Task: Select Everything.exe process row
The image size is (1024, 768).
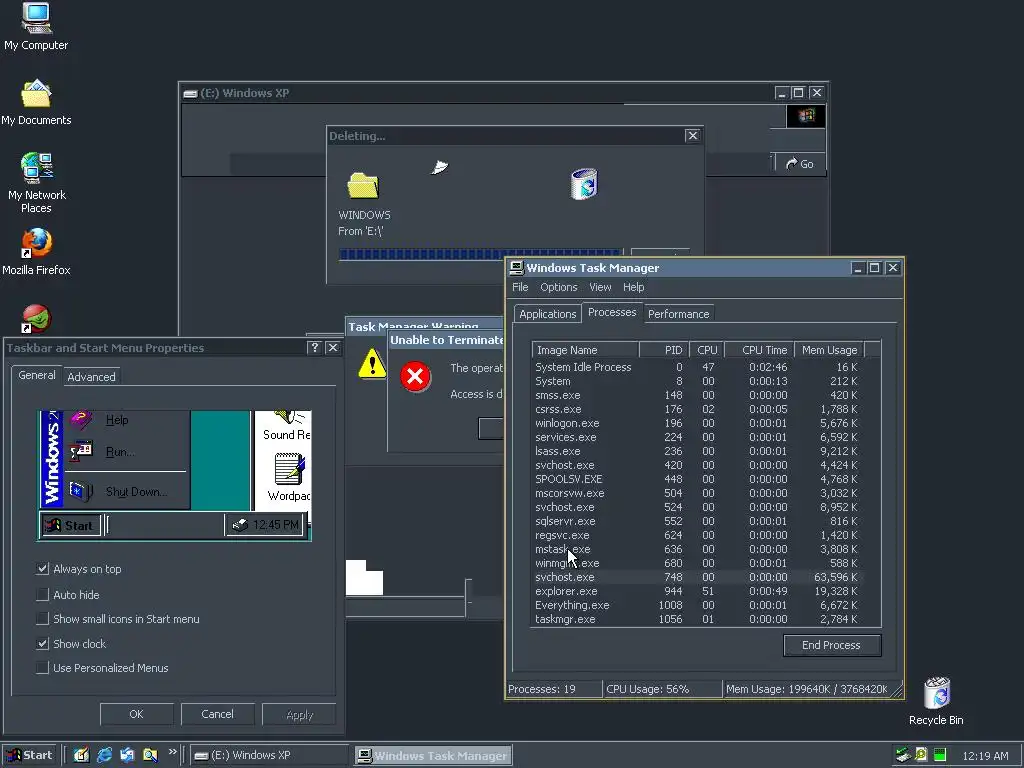Action: click(x=696, y=605)
